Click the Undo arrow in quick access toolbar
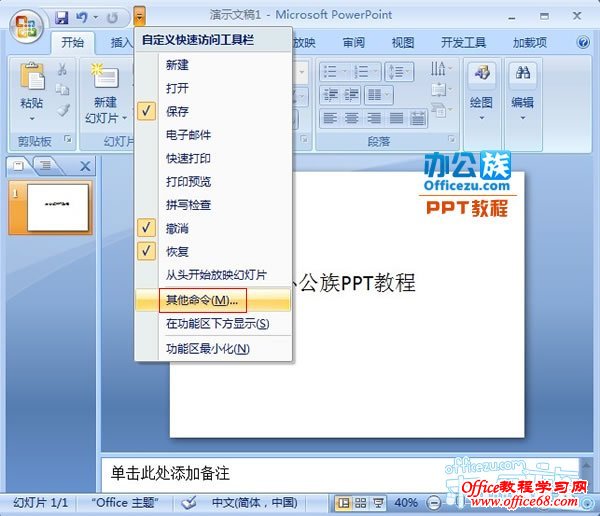 (x=82, y=17)
